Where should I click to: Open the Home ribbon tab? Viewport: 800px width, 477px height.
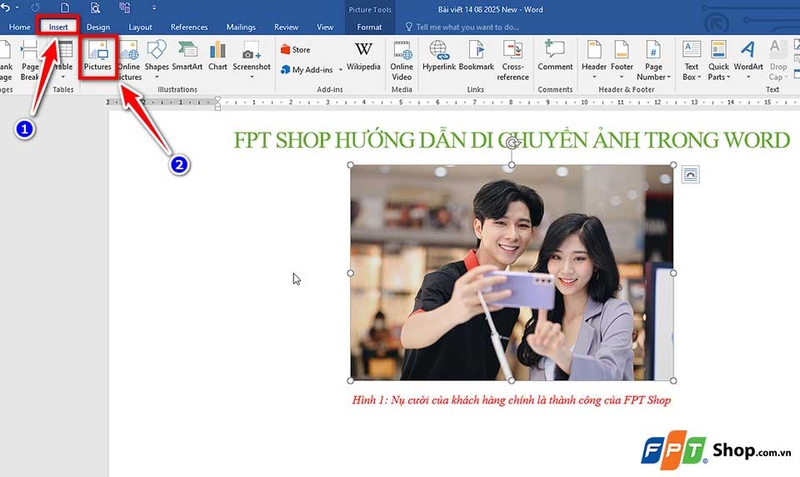19,27
